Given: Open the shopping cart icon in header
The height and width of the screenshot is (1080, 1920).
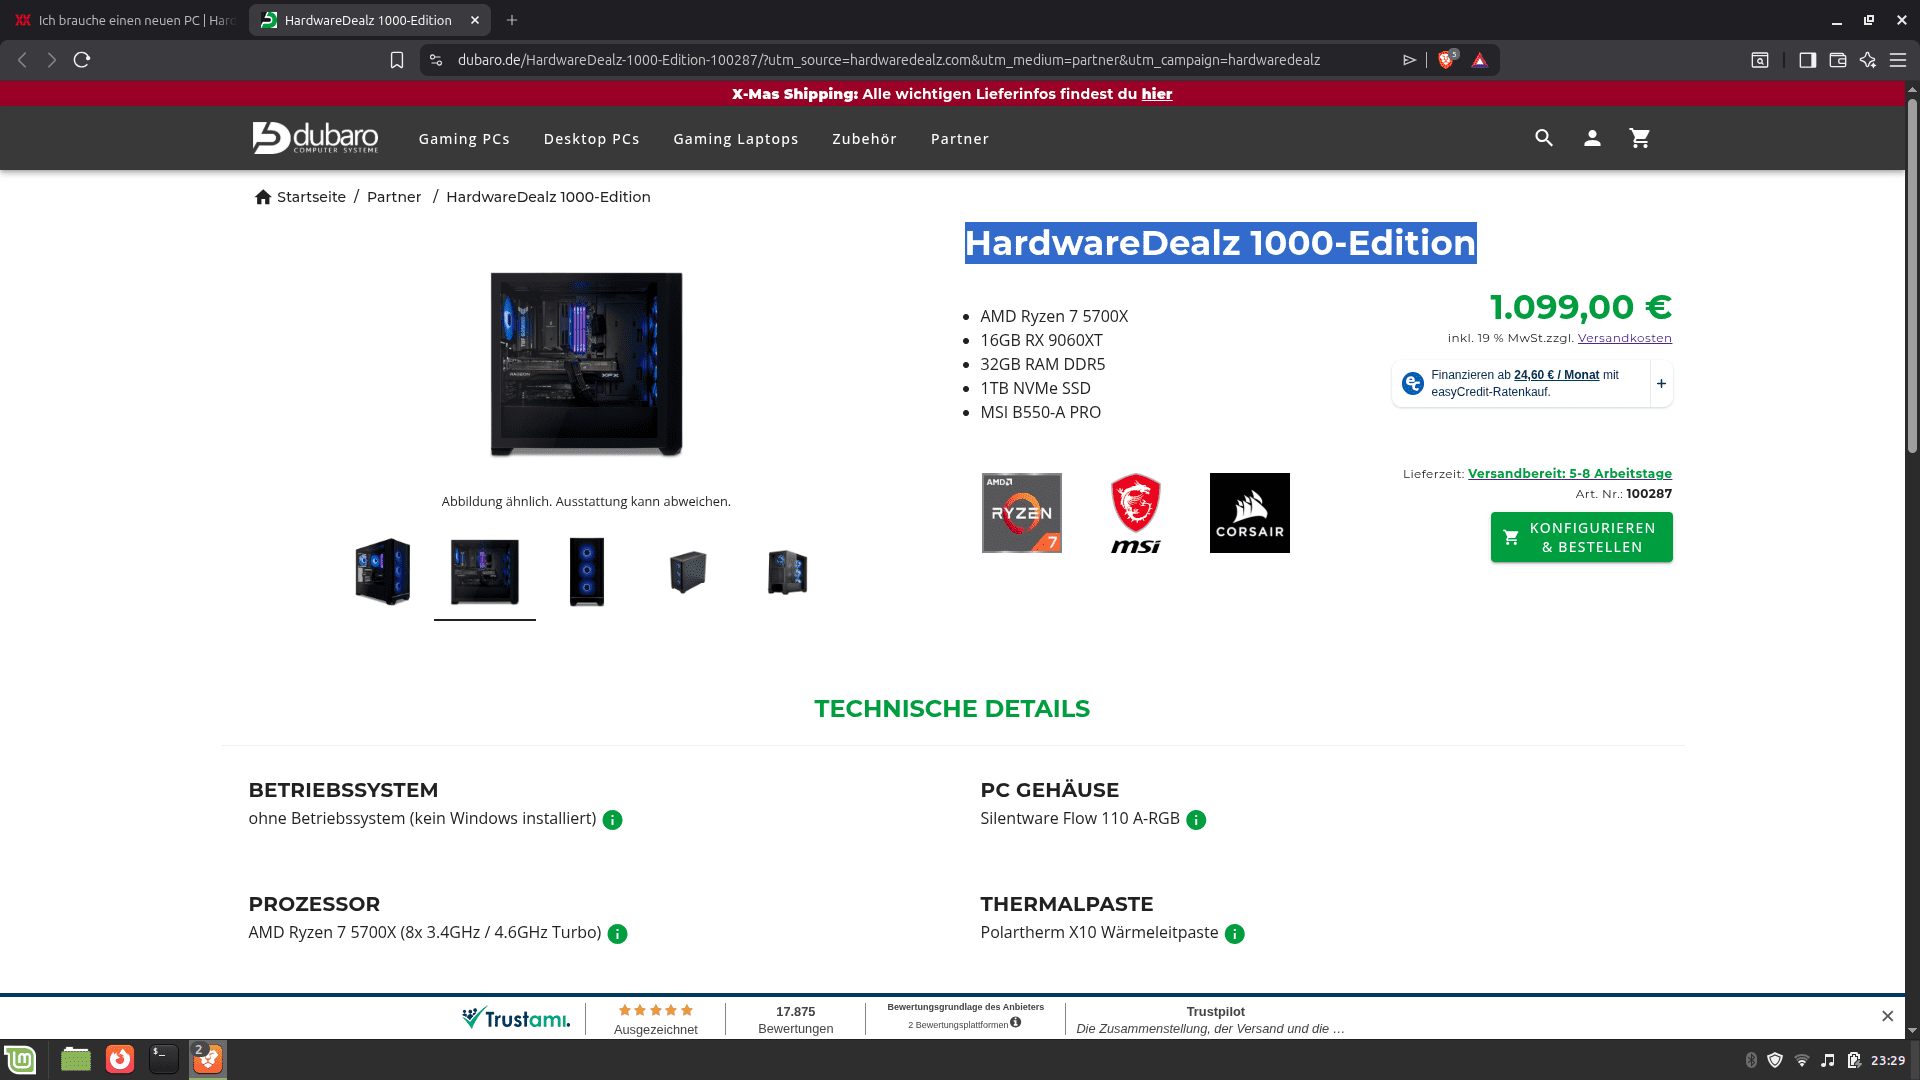Looking at the screenshot, I should coord(1640,138).
